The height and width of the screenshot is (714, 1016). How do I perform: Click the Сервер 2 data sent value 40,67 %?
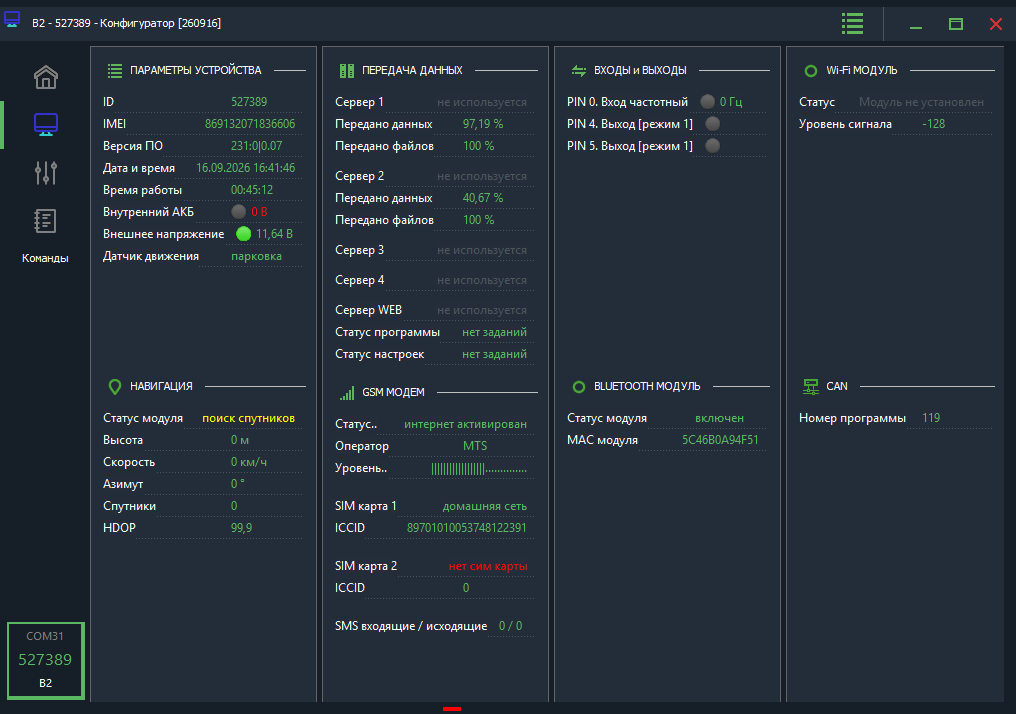pos(483,198)
